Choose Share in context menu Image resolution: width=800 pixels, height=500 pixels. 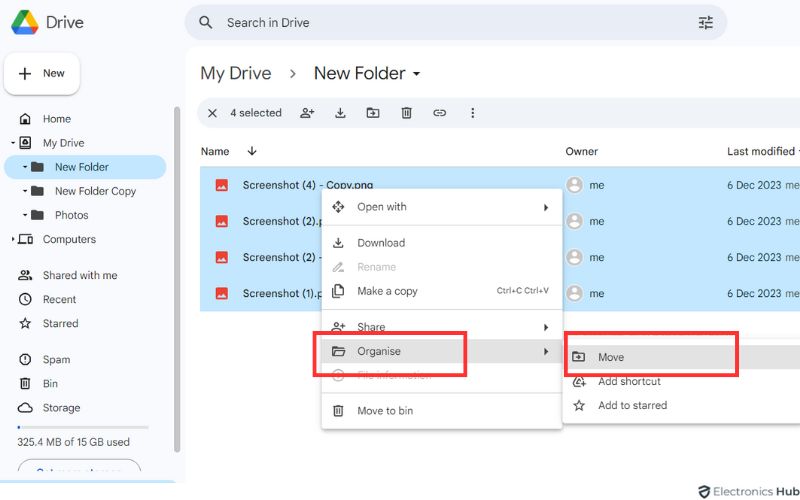pyautogui.click(x=442, y=327)
